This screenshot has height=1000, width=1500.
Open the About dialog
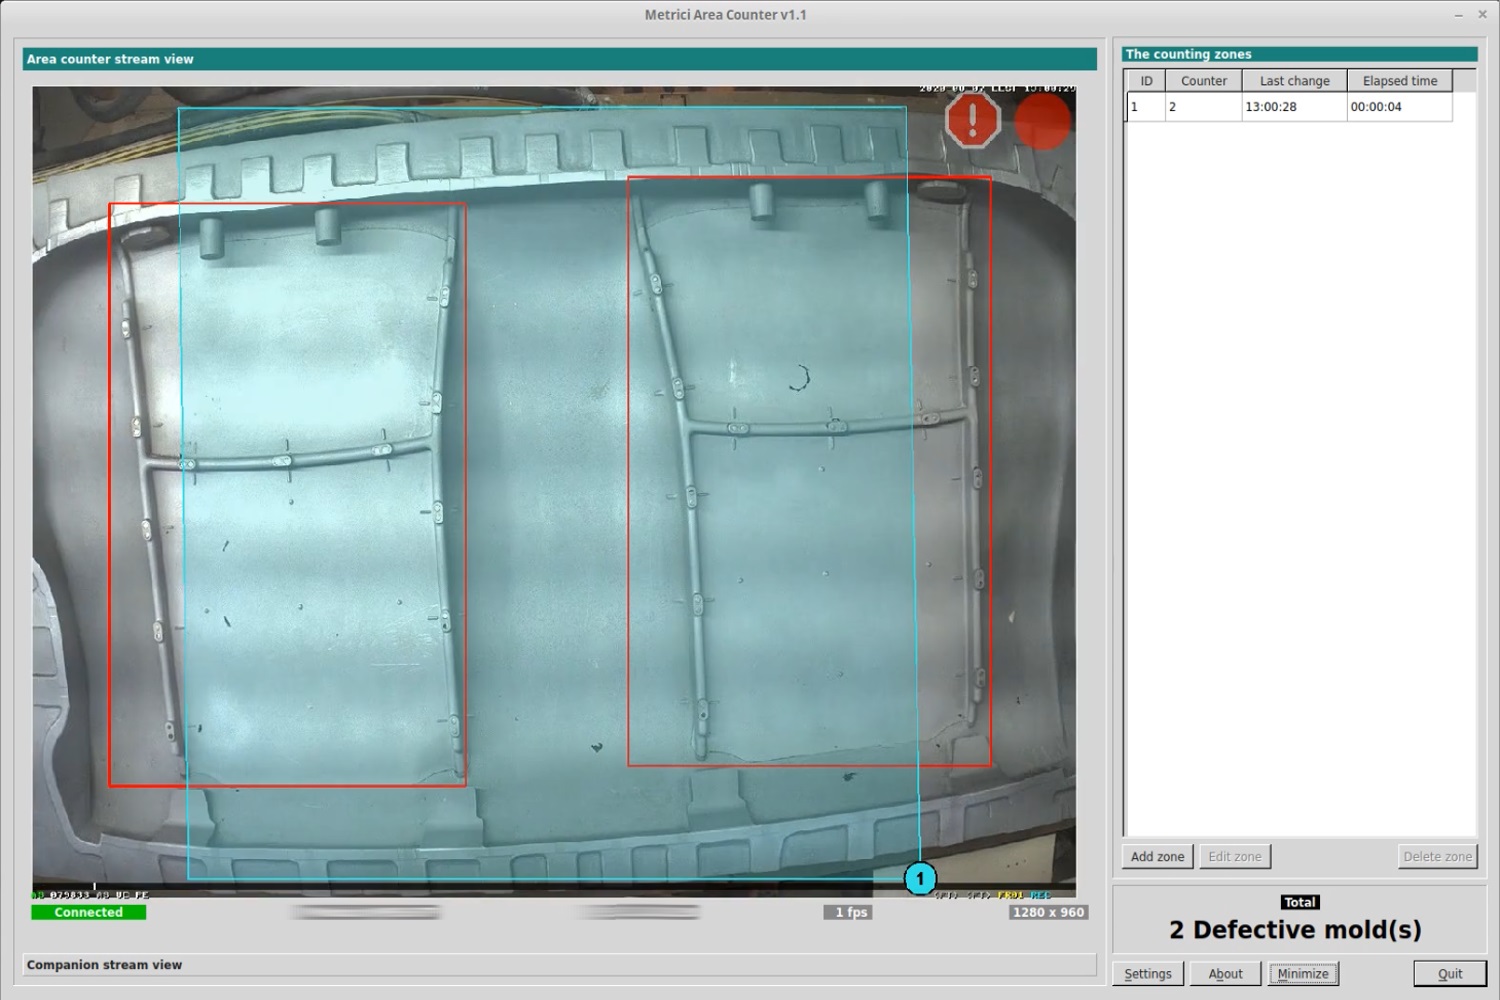point(1225,974)
